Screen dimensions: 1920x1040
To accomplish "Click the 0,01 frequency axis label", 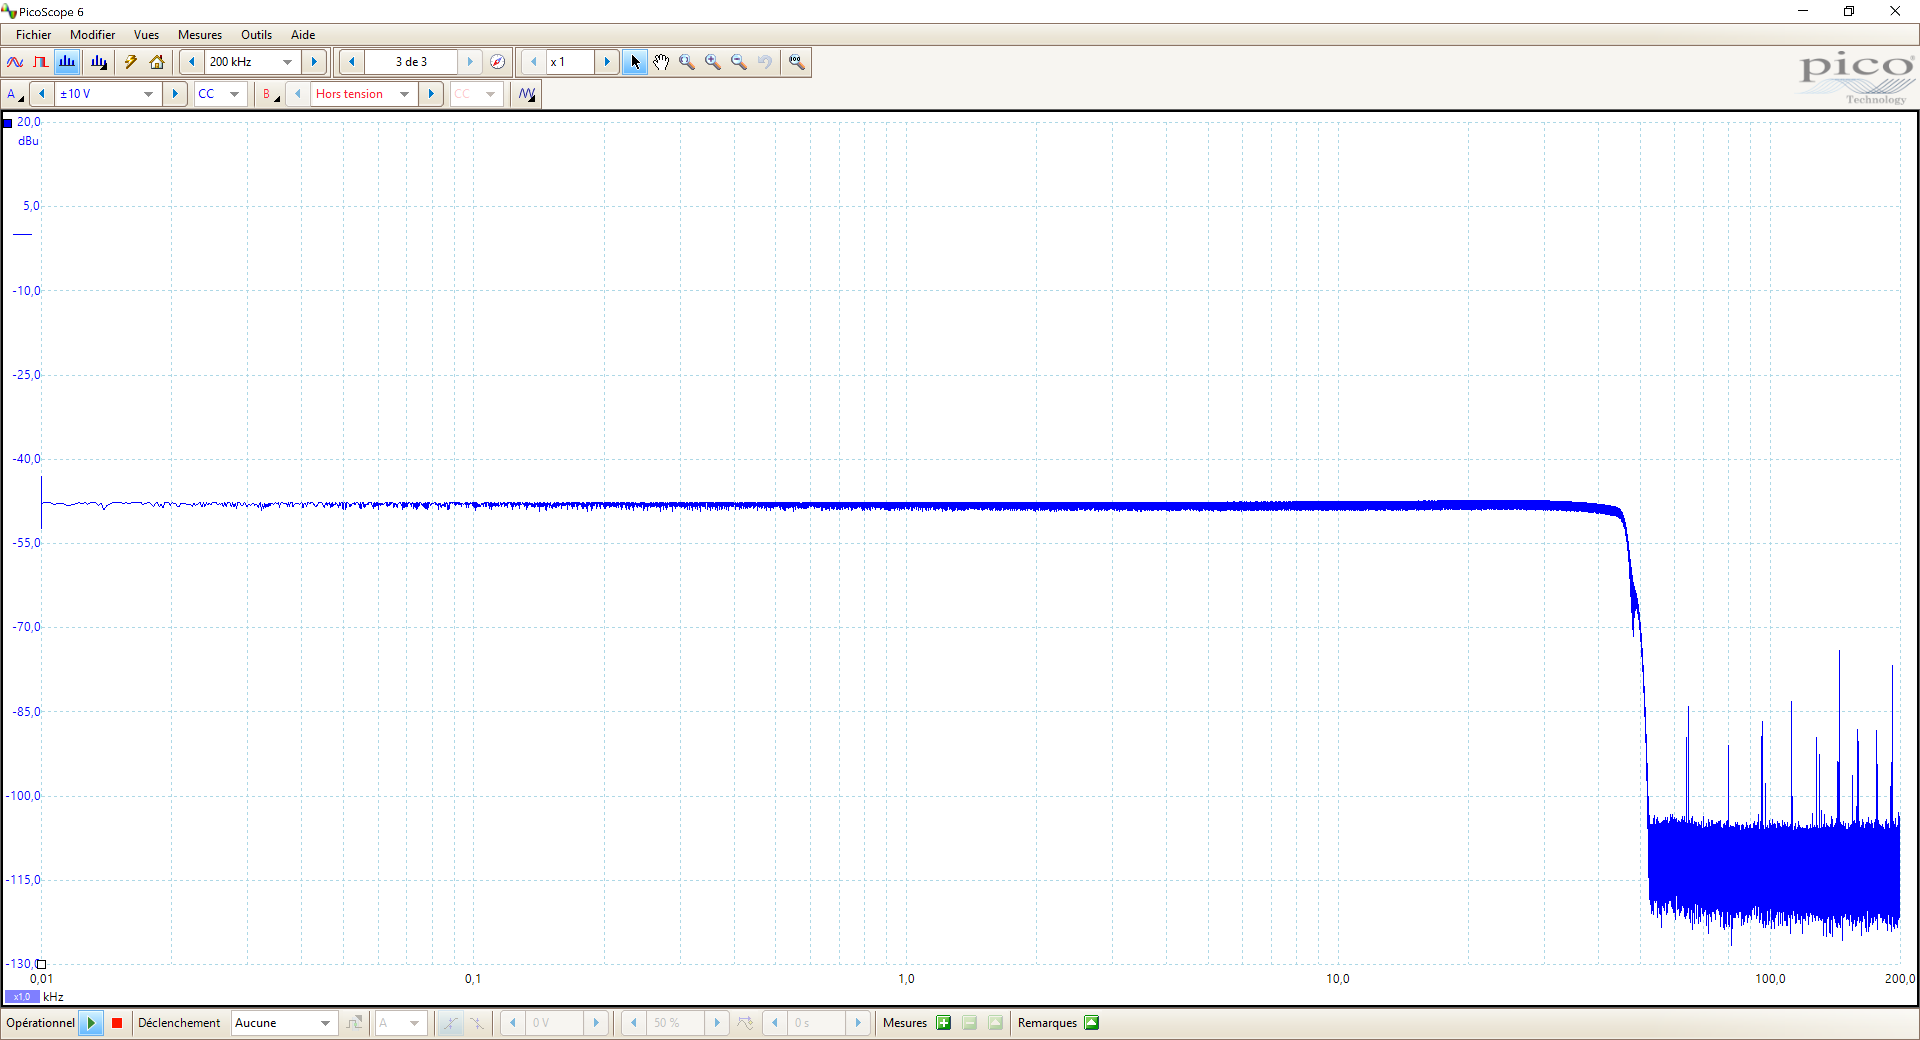I will tap(41, 979).
